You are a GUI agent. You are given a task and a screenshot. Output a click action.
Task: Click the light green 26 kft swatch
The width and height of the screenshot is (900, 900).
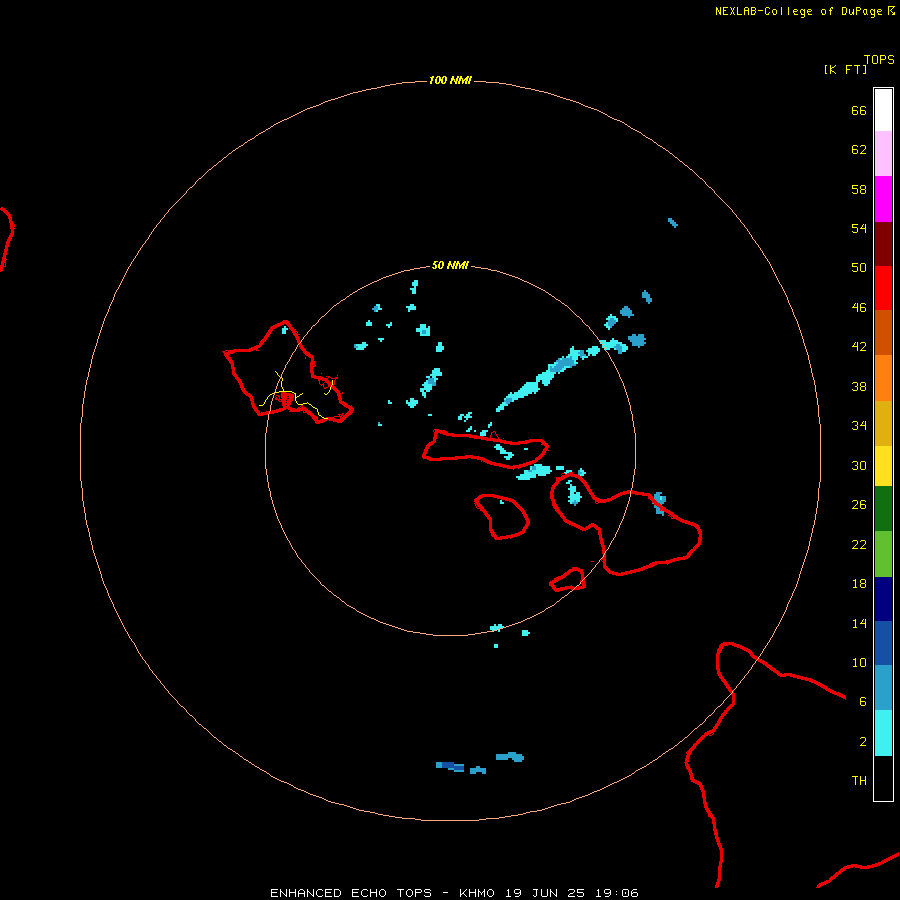[883, 554]
